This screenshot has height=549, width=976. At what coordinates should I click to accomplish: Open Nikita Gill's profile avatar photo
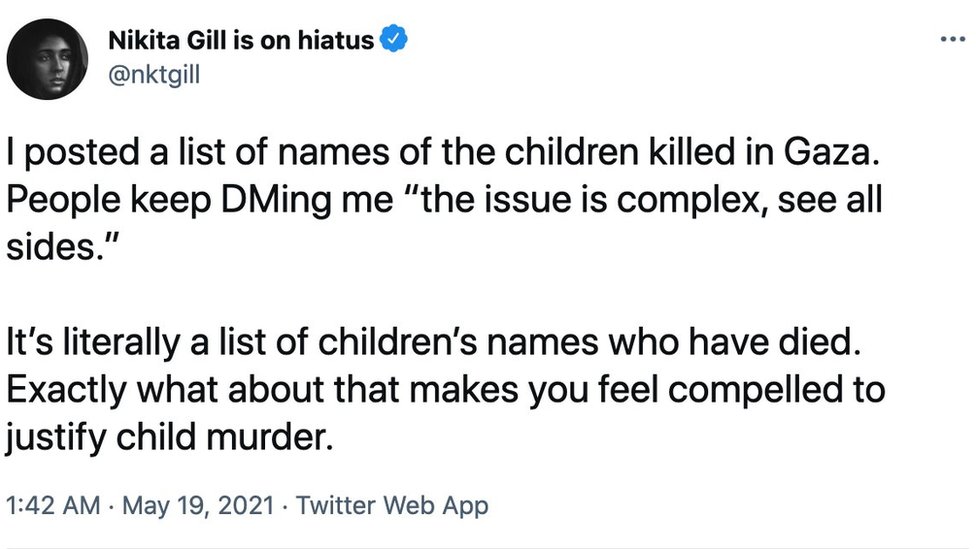click(47, 59)
